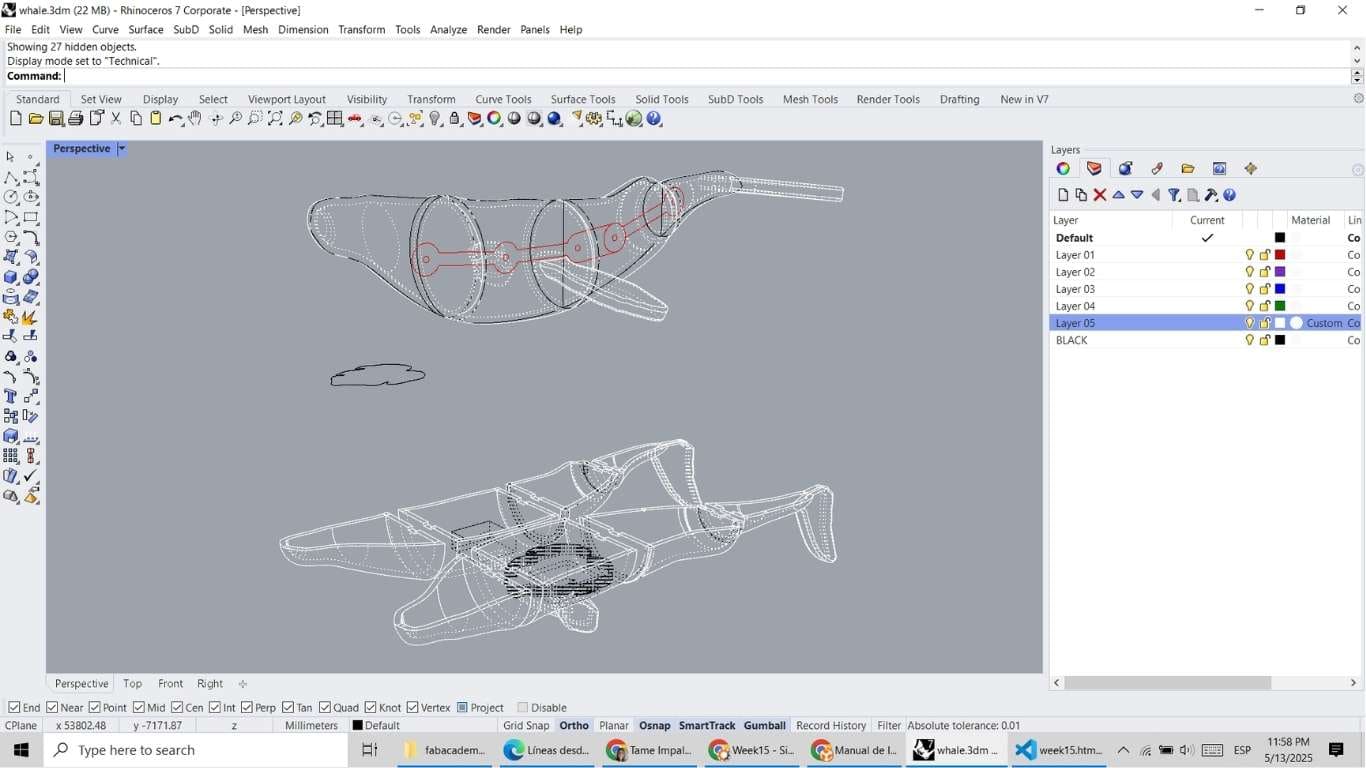This screenshot has height=768, width=1366.
Task: Toggle the End osnap checkbox
Action: click(x=14, y=708)
